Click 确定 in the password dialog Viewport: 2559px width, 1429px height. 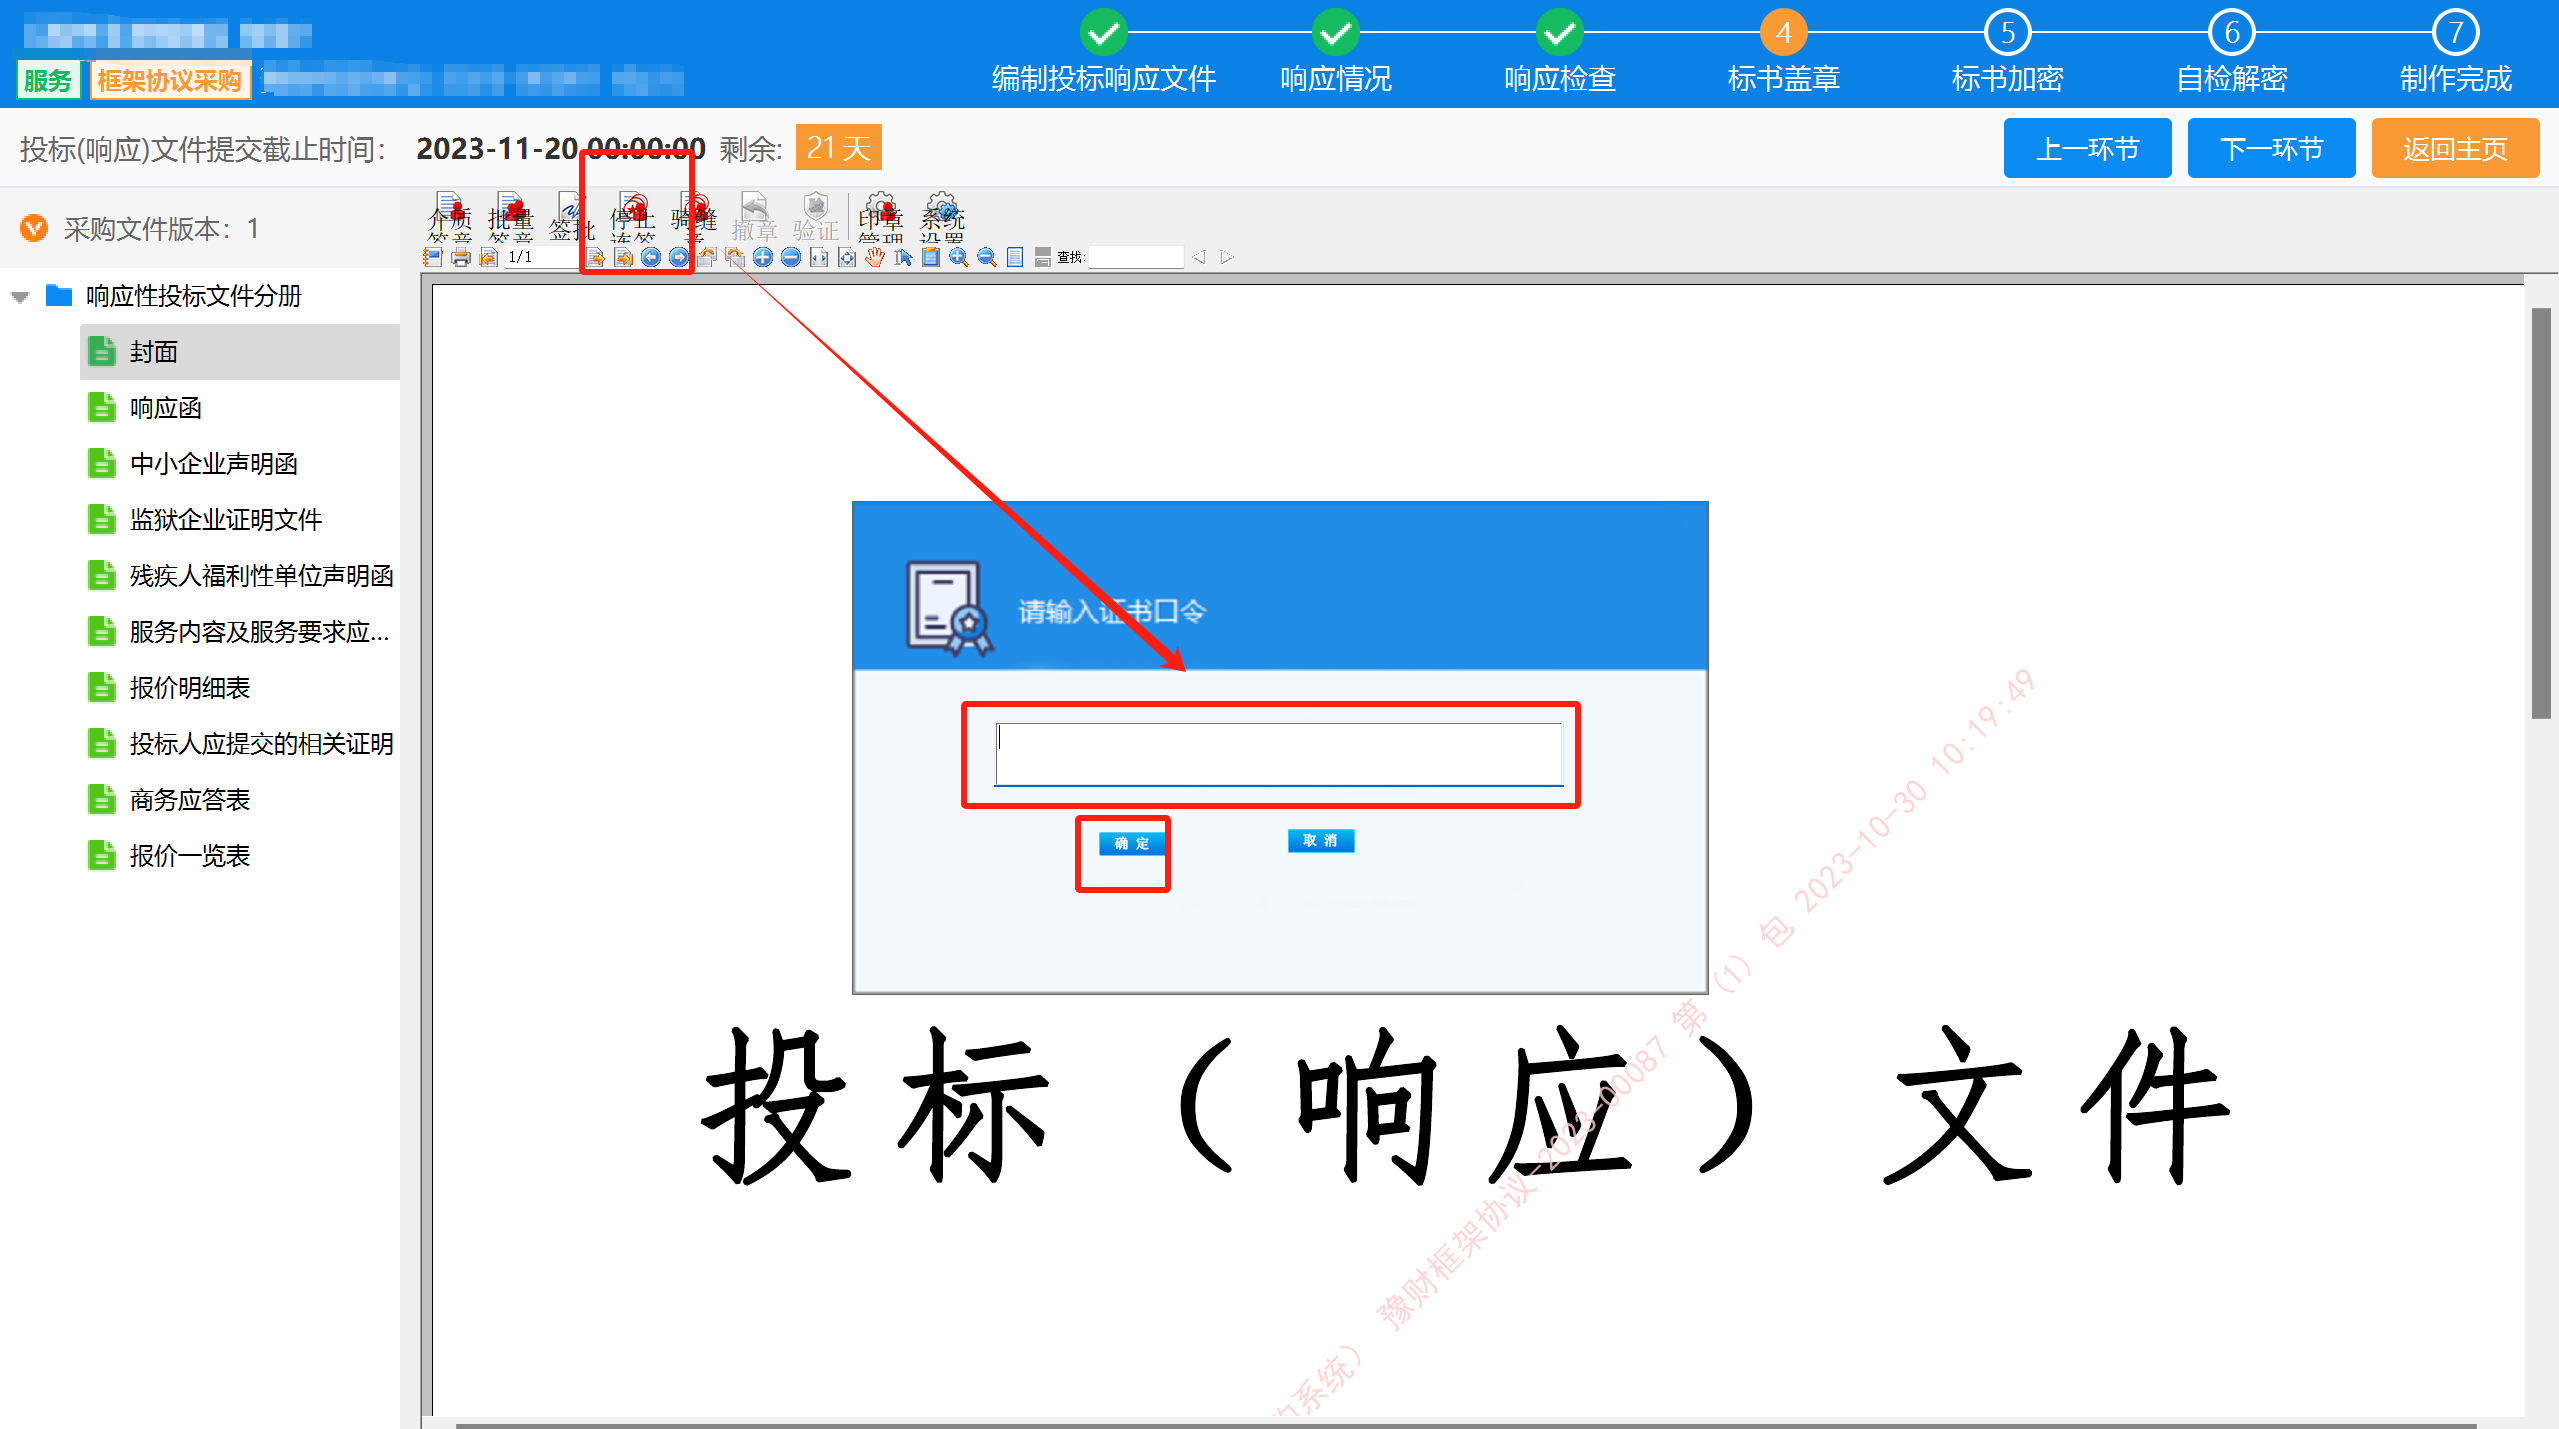(x=1132, y=843)
